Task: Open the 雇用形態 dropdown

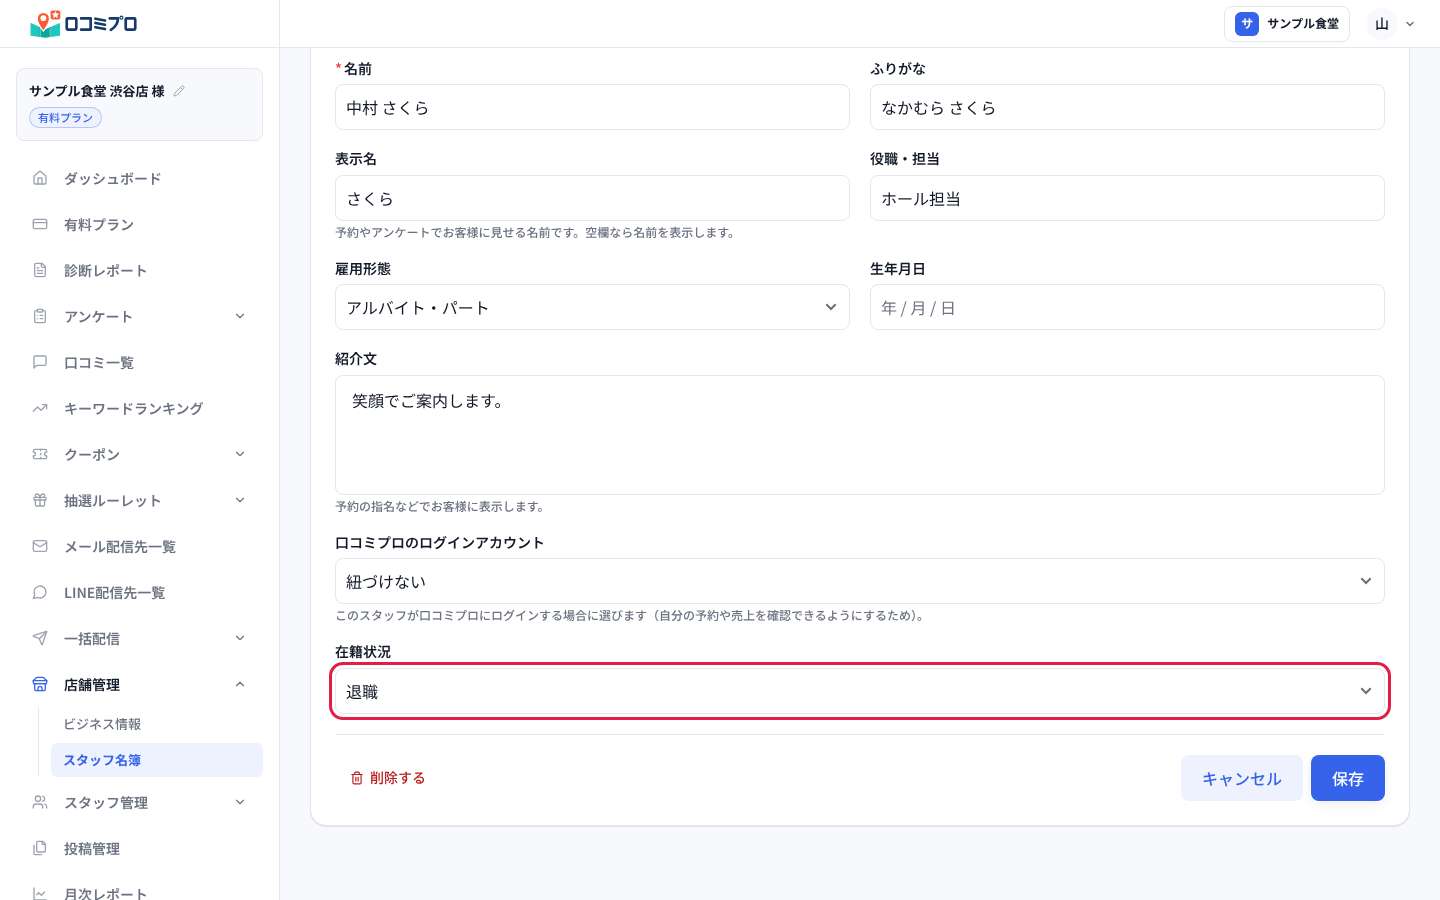Action: coord(592,307)
